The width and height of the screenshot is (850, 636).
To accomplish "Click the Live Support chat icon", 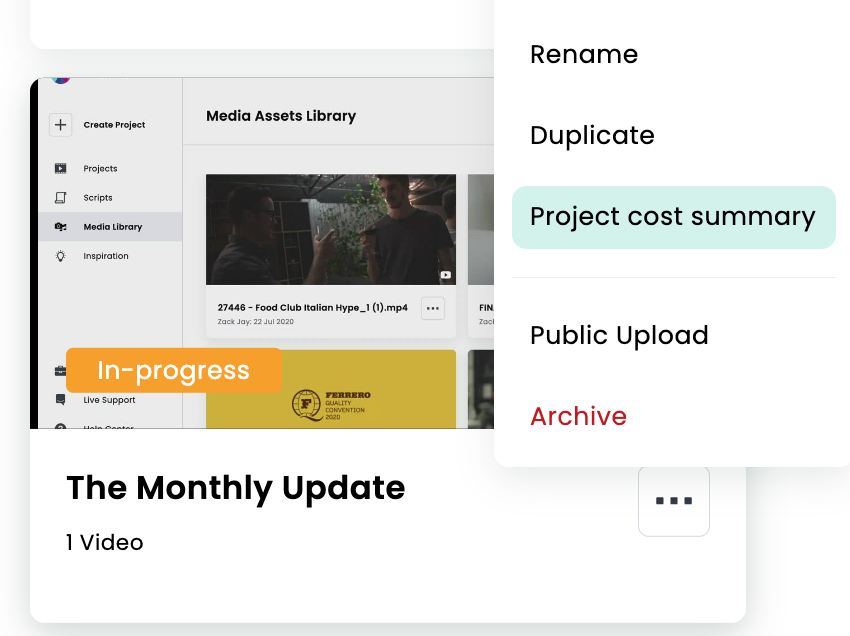I will pyautogui.click(x=60, y=400).
